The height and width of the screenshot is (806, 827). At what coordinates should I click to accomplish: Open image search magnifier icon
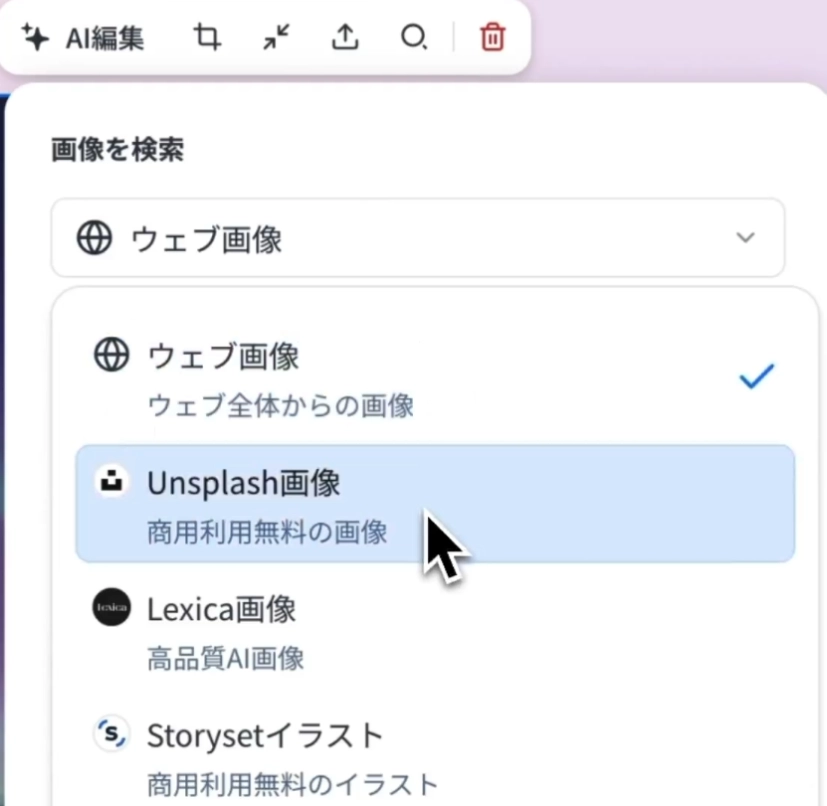[x=413, y=38]
